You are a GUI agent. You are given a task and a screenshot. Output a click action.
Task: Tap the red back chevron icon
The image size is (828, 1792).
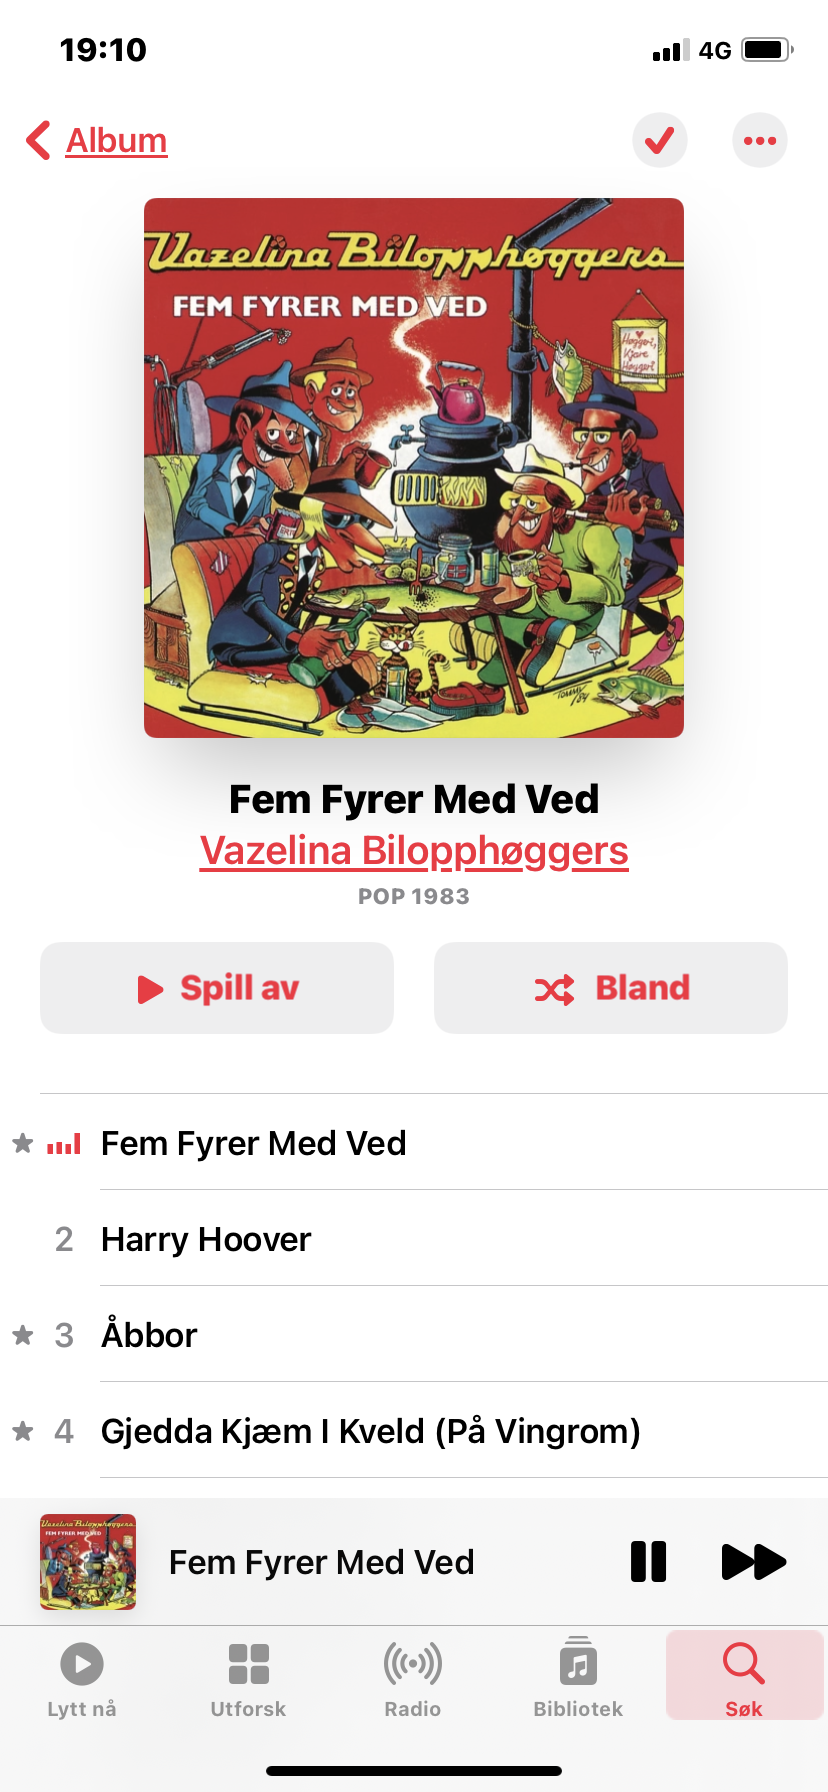38,140
